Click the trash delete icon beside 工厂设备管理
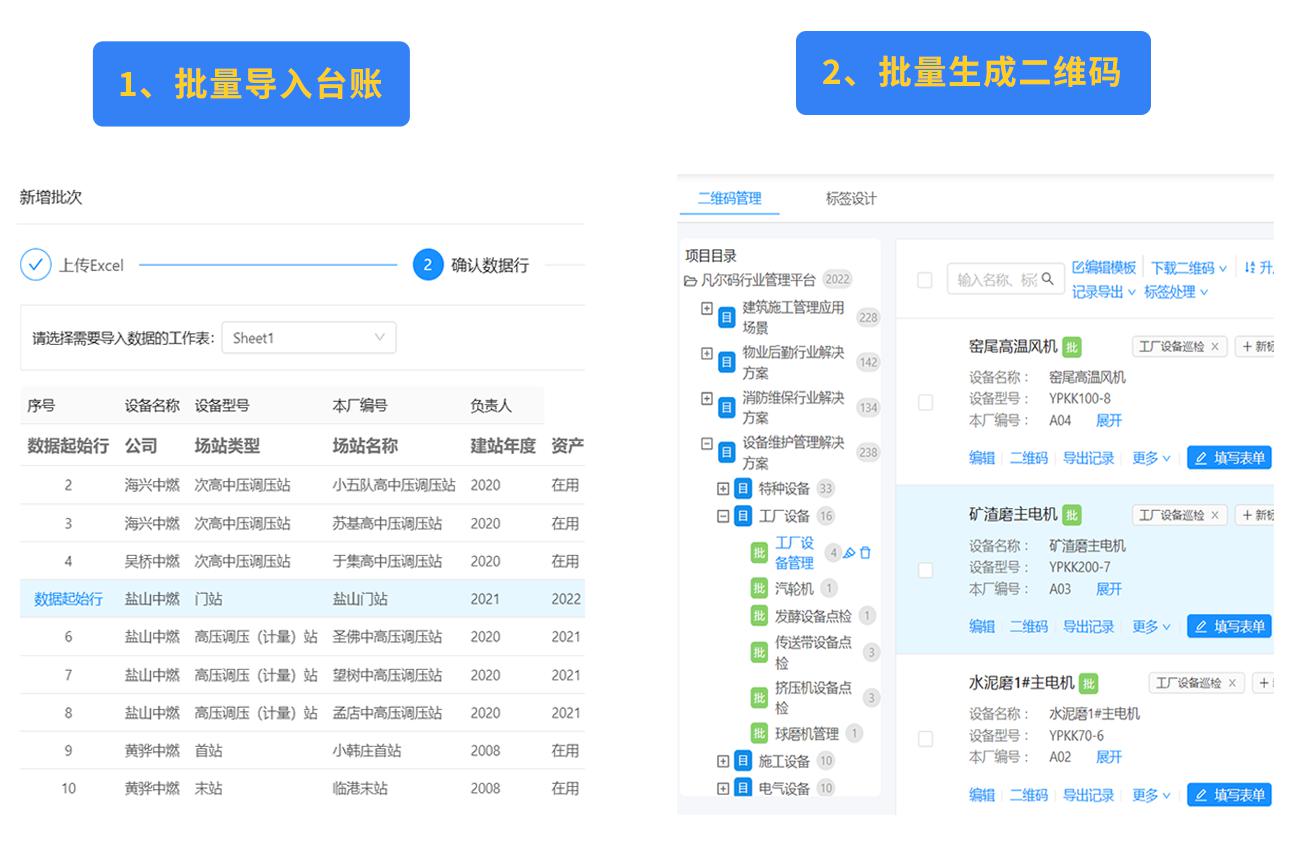The width and height of the screenshot is (1291, 853). coord(866,552)
